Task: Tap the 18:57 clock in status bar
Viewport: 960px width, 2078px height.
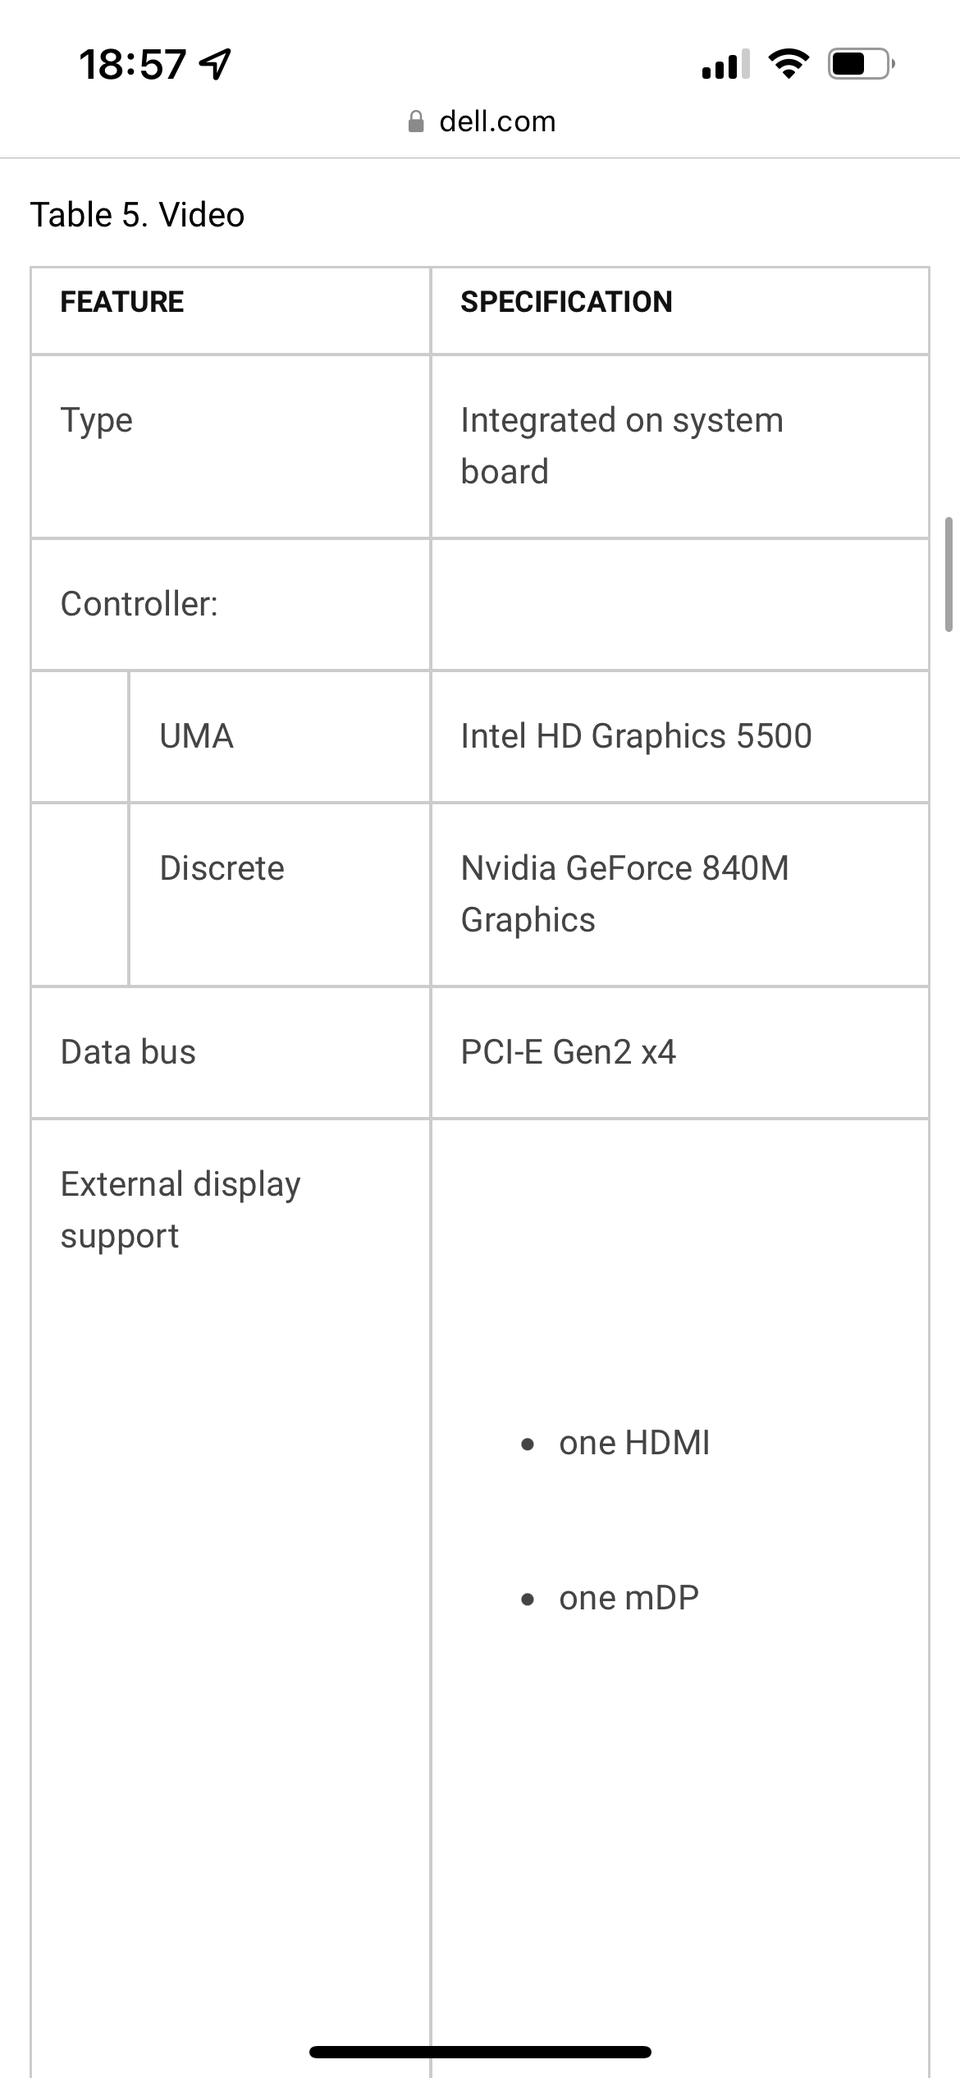Action: tap(132, 65)
